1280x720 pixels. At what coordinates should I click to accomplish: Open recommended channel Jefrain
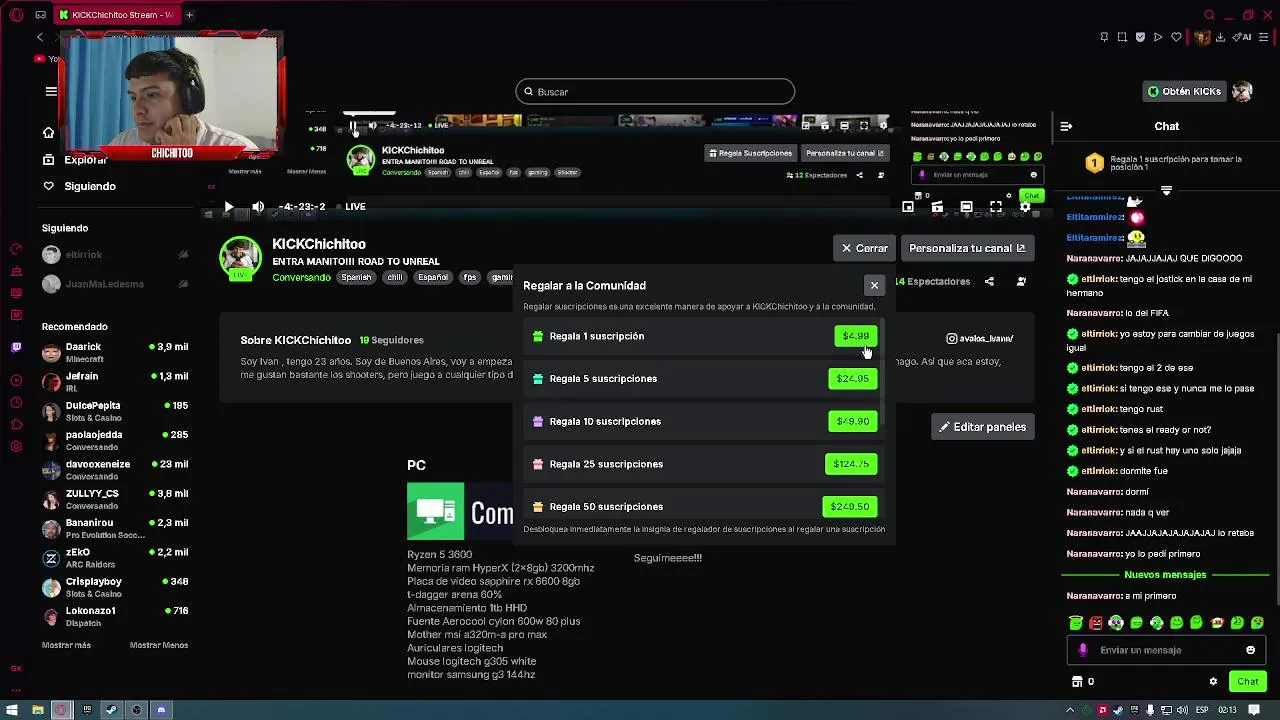(x=115, y=381)
